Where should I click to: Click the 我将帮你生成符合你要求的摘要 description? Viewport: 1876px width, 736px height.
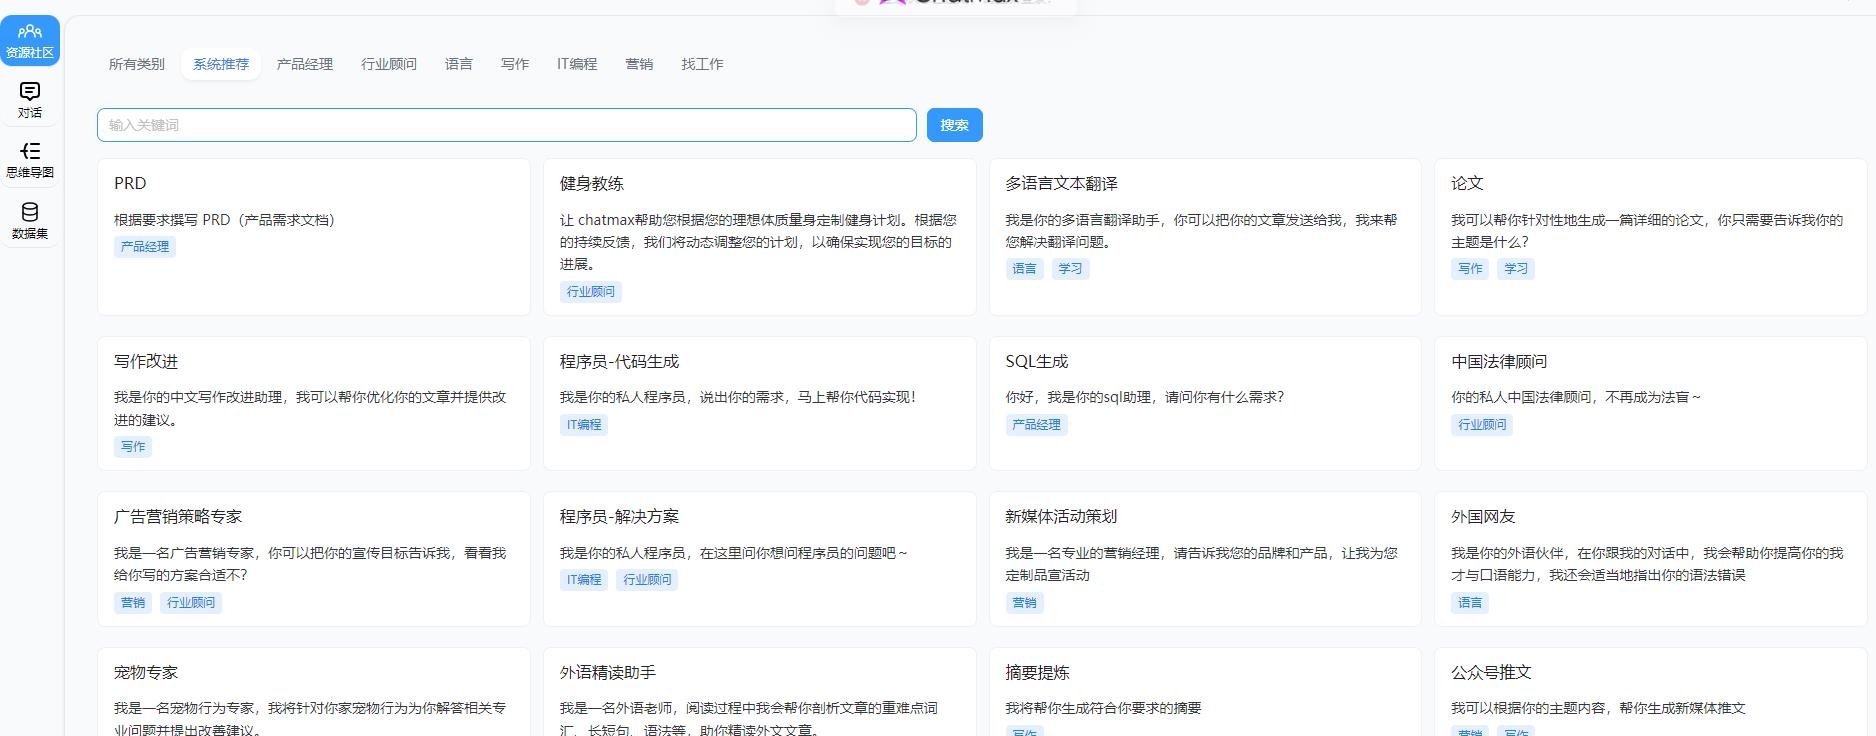coord(1104,708)
